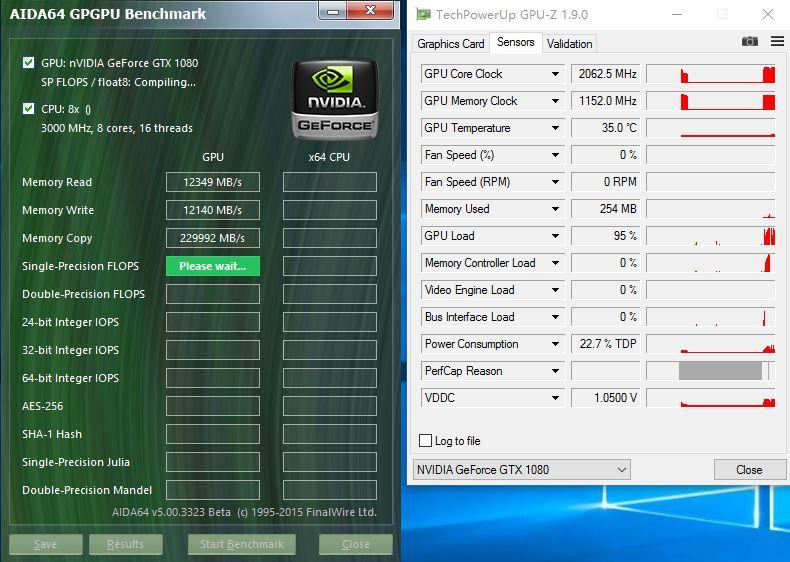Click the GPU Temperature history graph
Screen dimensions: 790x562
[710, 128]
